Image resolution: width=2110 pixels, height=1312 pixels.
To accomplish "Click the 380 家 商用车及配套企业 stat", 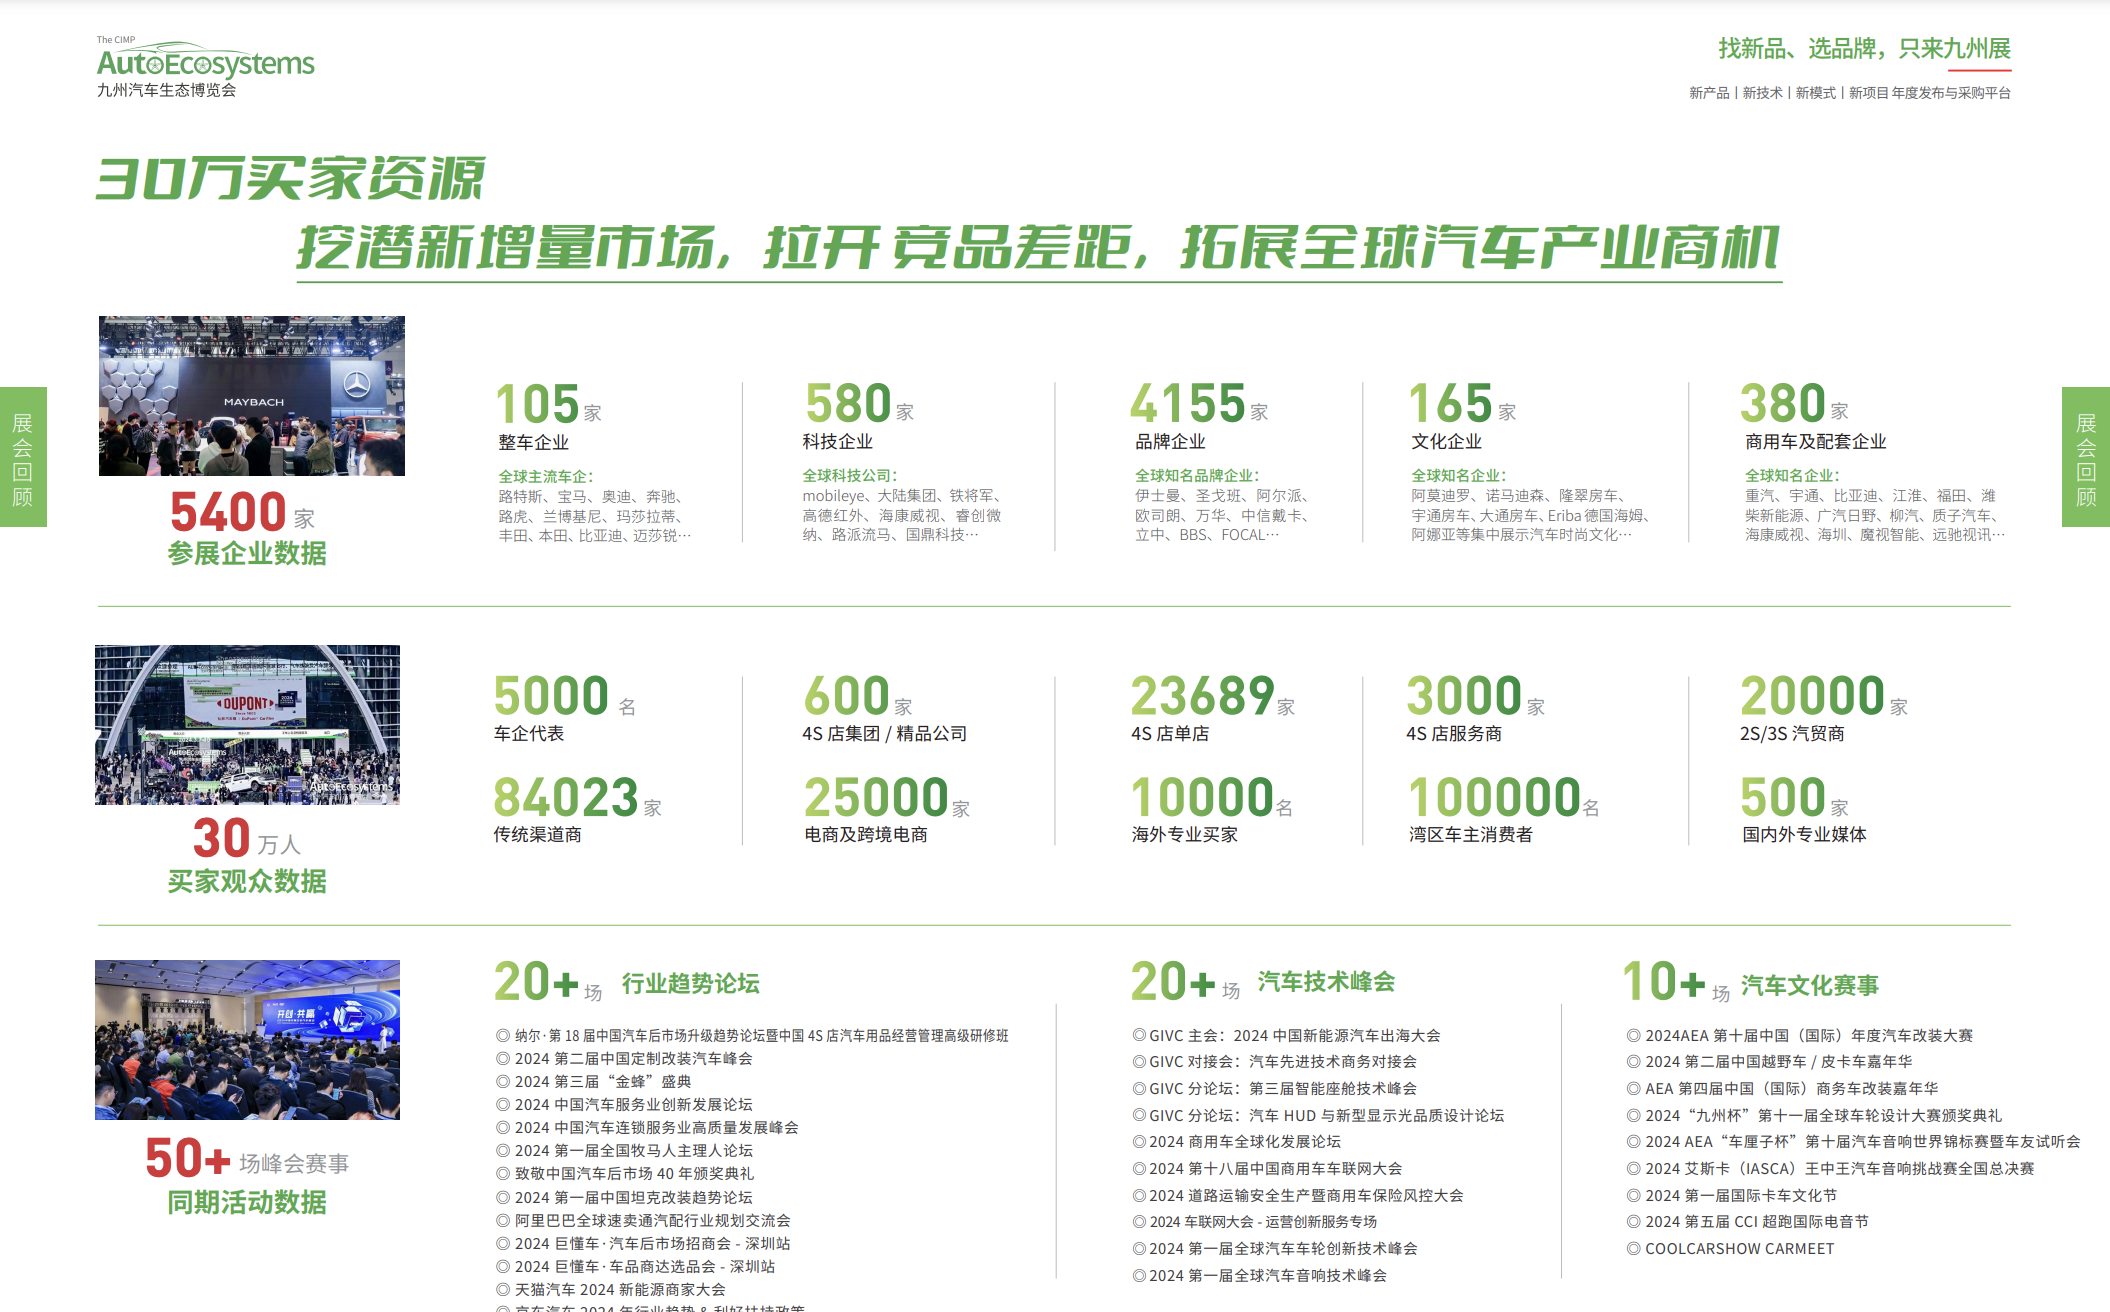I will [1813, 417].
